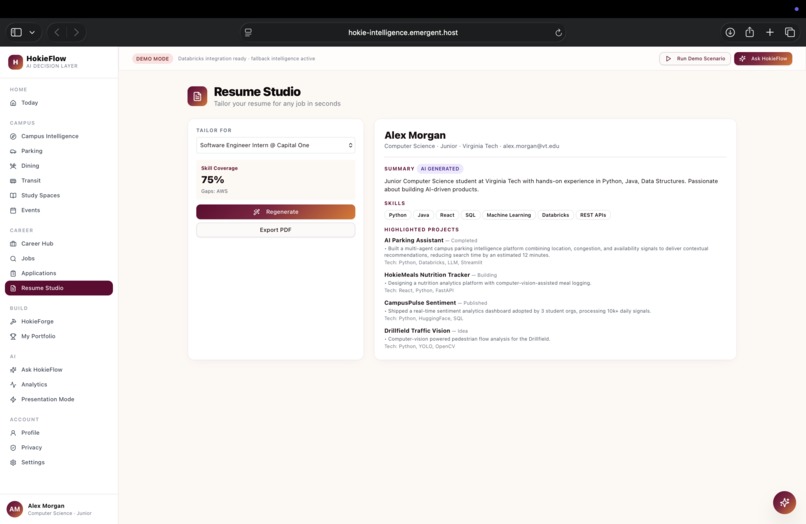Click the Events calendar icon

13,210
